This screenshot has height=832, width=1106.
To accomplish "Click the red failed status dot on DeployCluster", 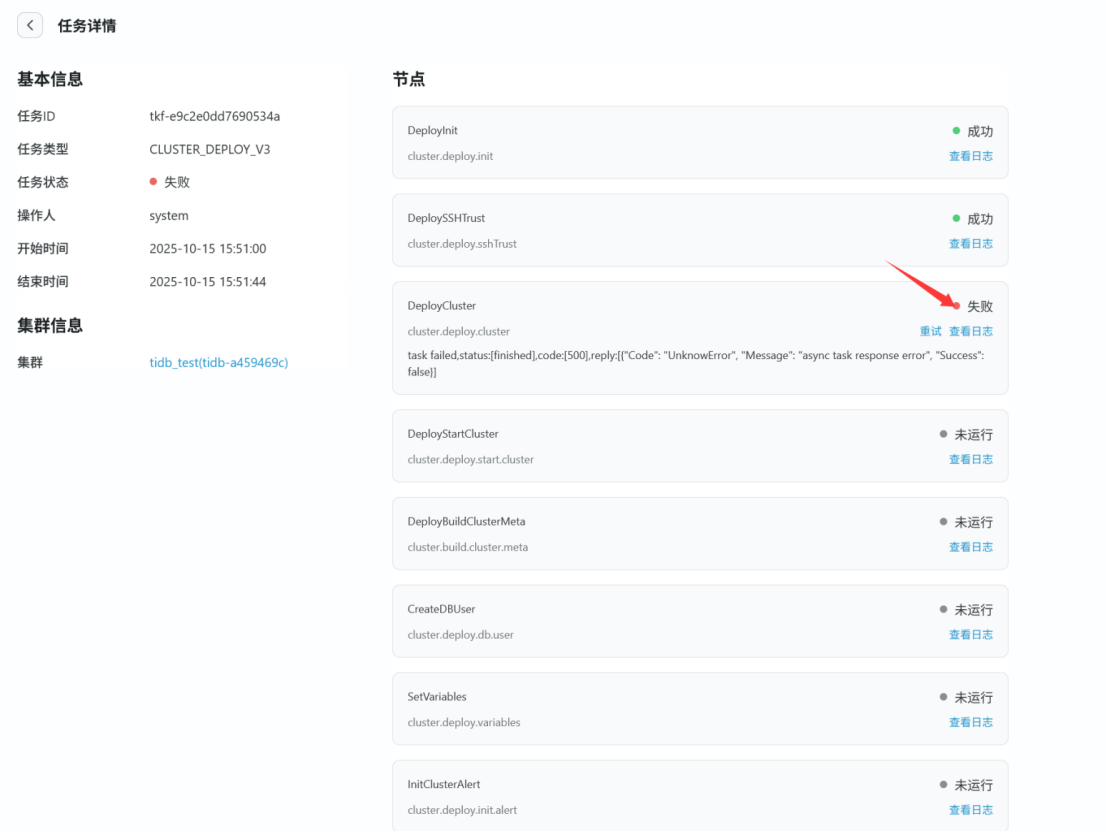I will coord(957,306).
